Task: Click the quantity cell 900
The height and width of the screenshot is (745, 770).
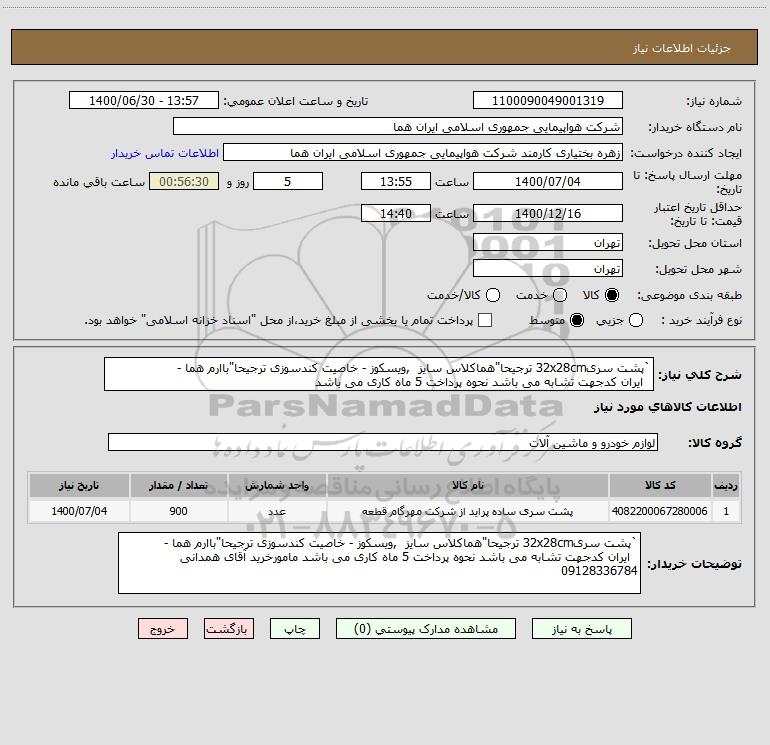Action: click(x=178, y=511)
